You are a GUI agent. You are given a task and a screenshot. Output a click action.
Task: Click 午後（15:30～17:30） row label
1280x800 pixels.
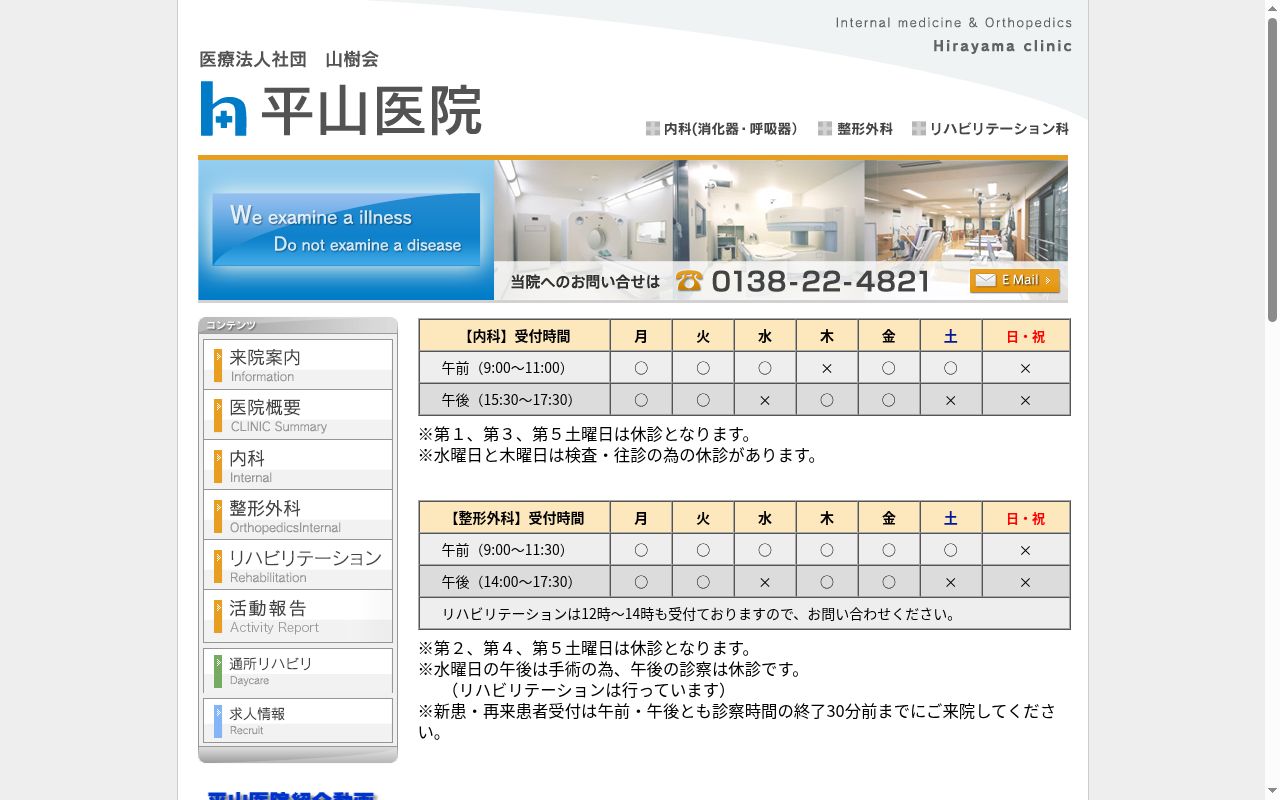(x=515, y=400)
